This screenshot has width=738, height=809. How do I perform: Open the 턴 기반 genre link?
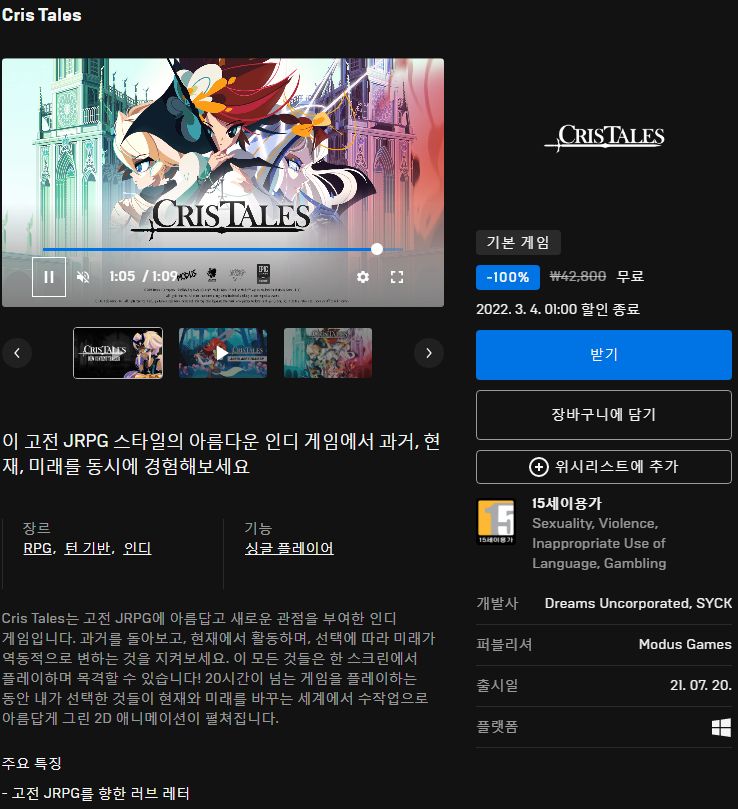point(88,548)
